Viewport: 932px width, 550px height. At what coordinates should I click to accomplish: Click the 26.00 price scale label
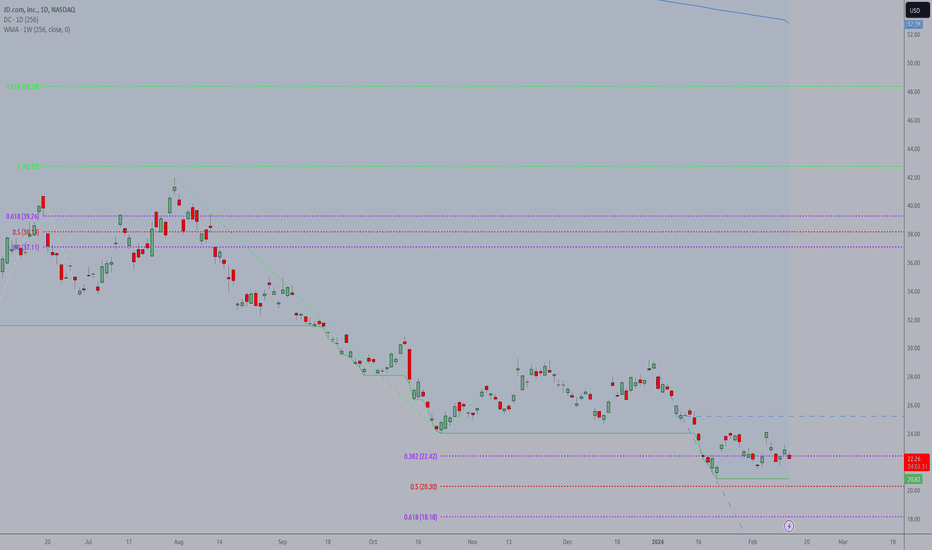(913, 406)
